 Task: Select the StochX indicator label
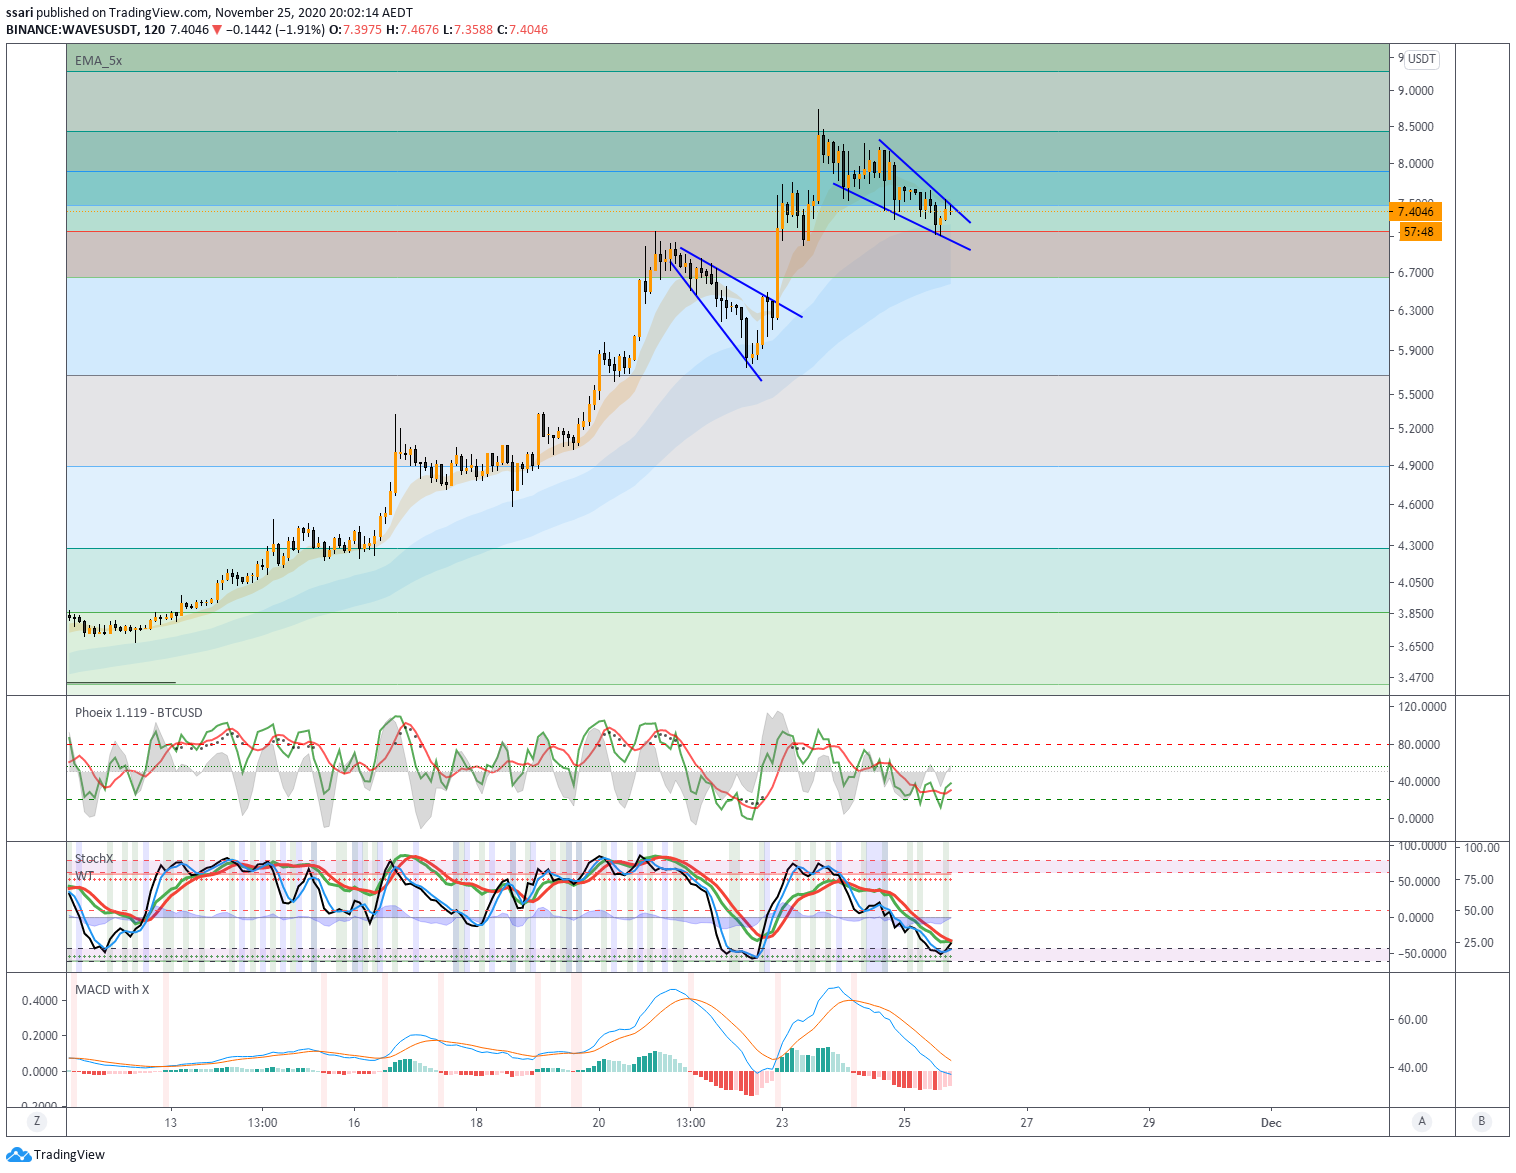tap(94, 859)
